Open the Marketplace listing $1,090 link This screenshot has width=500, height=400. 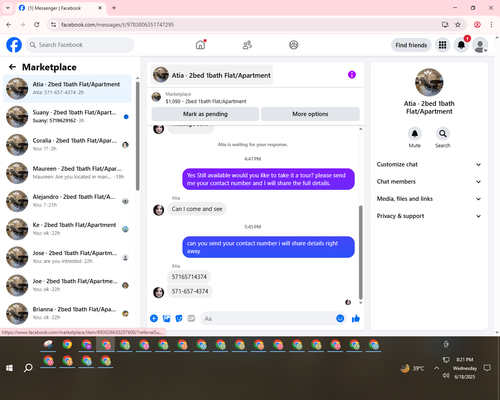(206, 101)
